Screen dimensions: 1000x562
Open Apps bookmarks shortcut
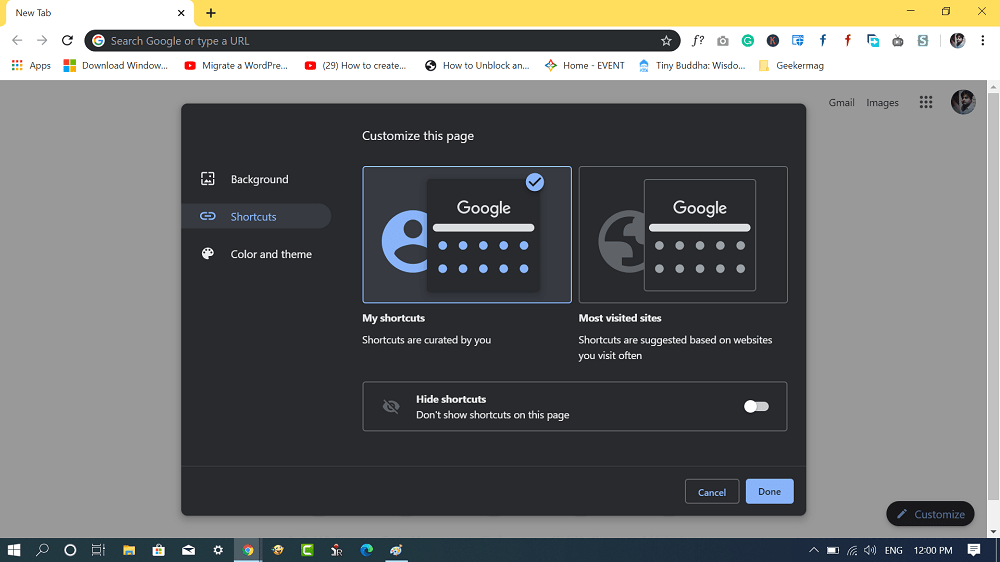31,65
